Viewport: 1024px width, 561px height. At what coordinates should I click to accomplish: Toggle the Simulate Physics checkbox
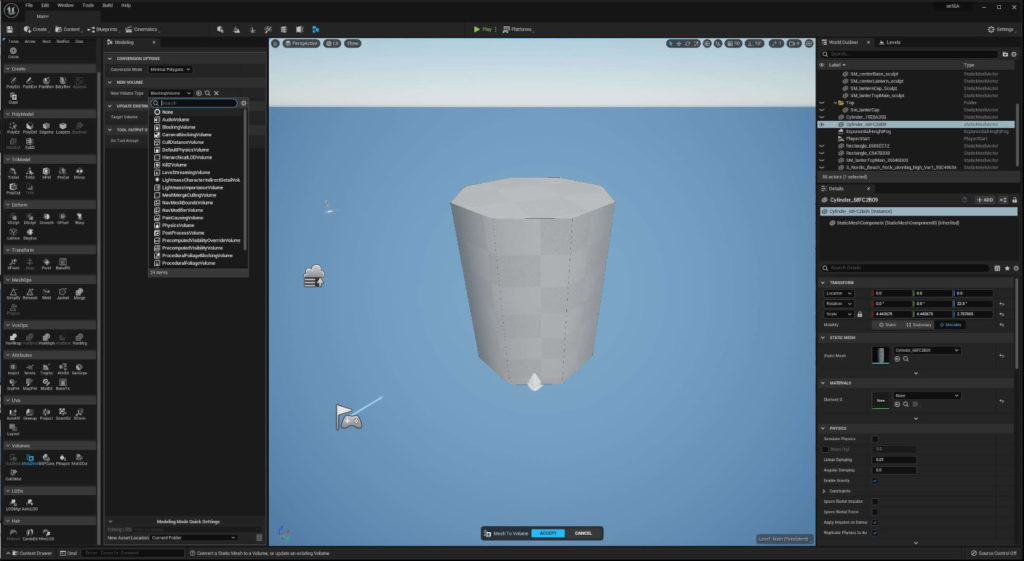point(875,439)
